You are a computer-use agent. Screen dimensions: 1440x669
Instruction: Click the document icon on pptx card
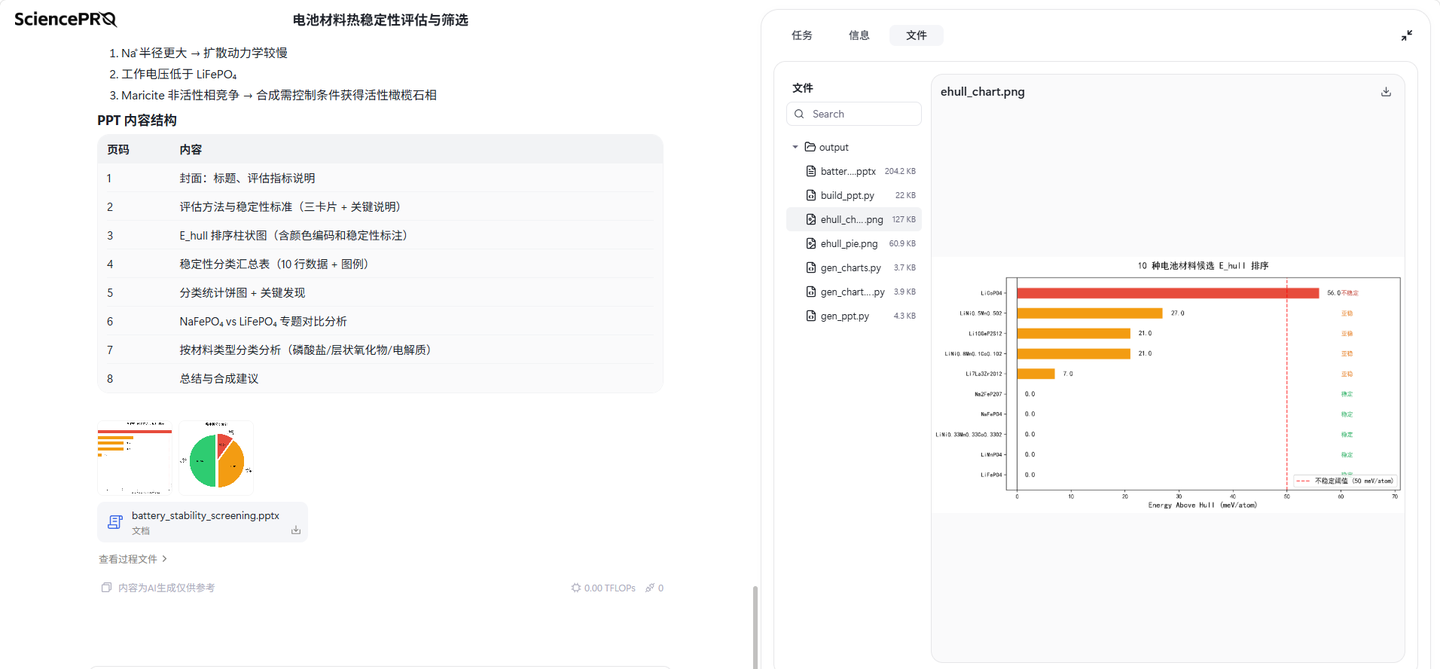pyautogui.click(x=115, y=522)
